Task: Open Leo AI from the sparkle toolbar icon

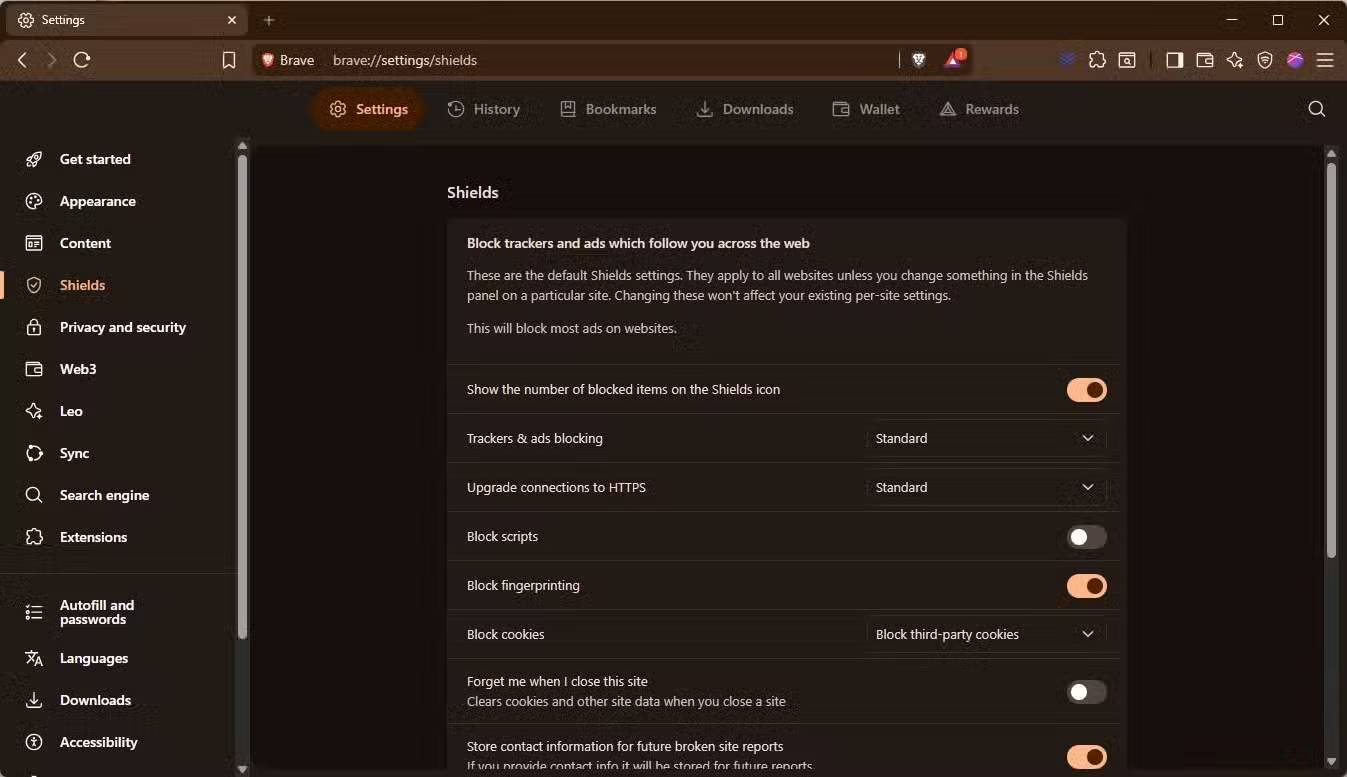Action: (x=1236, y=60)
